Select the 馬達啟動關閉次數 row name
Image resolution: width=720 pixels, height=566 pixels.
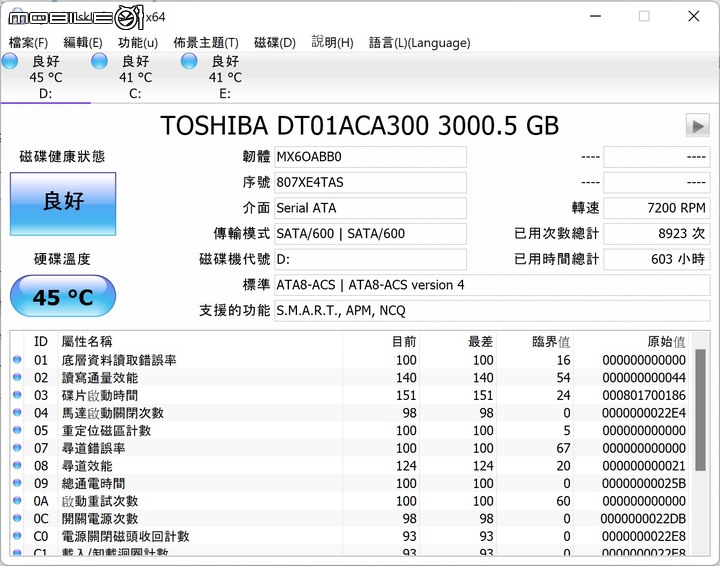pos(112,413)
